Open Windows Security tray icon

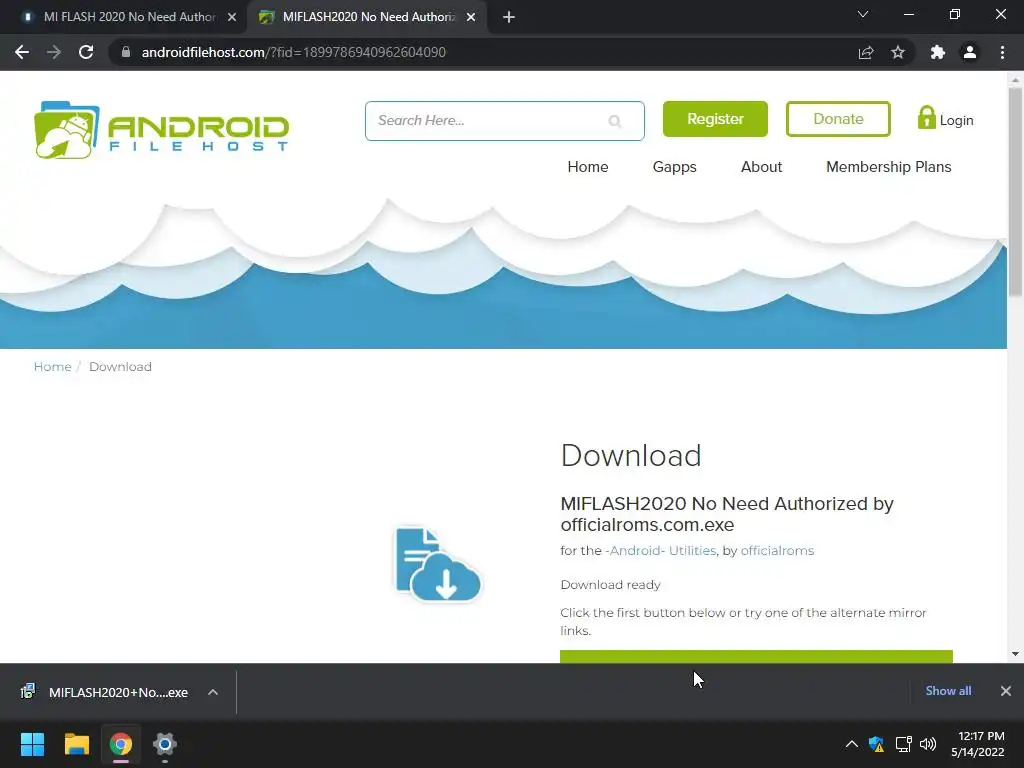click(x=876, y=744)
